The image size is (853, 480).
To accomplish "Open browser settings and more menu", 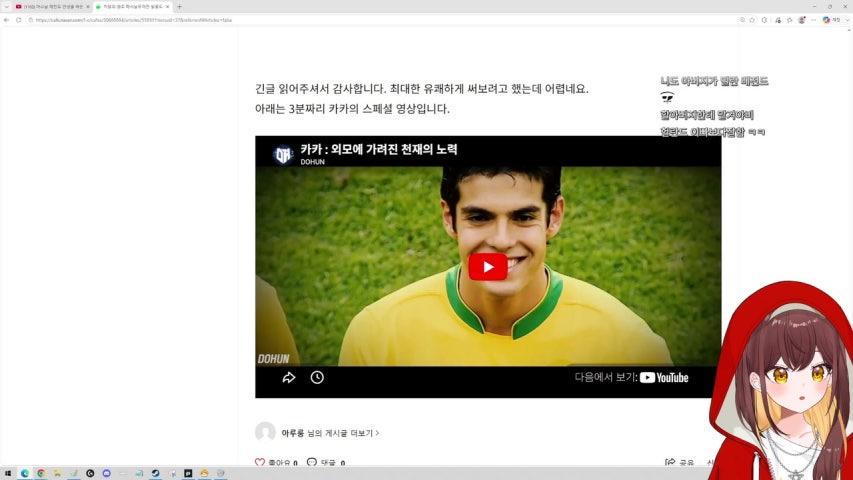I will pyautogui.click(x=813, y=20).
